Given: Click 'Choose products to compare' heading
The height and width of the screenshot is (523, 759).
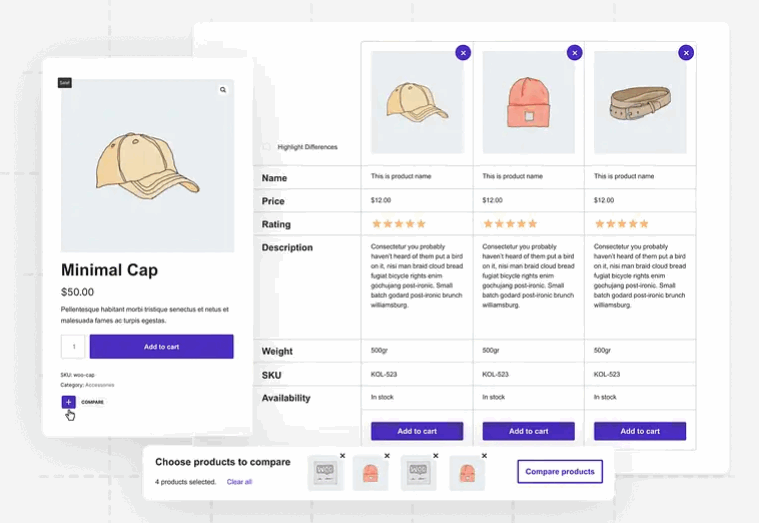Looking at the screenshot, I should pos(223,462).
